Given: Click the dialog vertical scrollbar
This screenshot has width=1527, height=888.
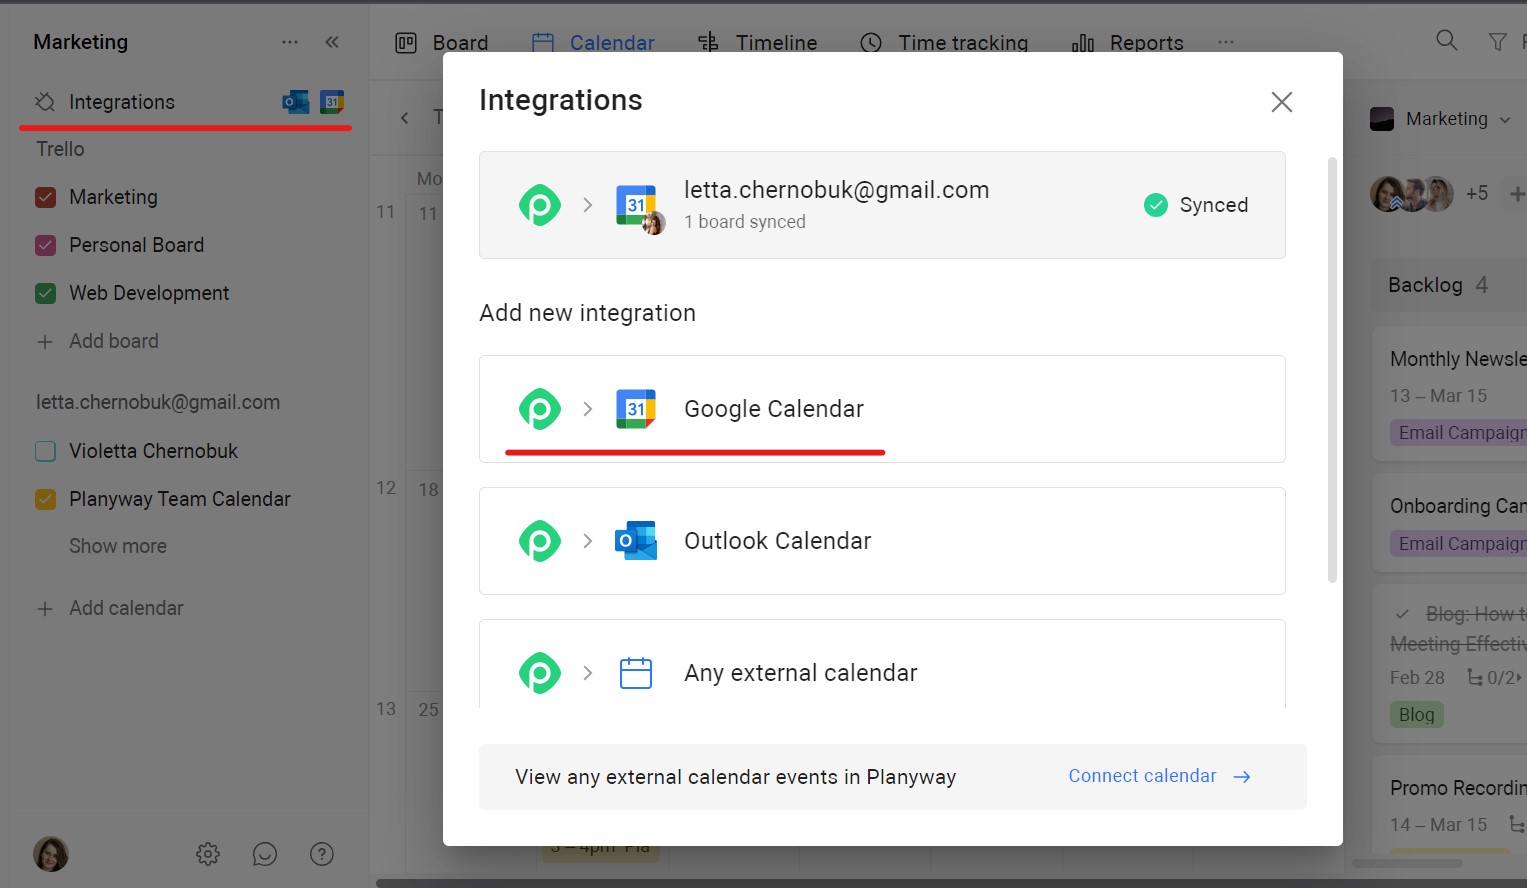Looking at the screenshot, I should tap(1332, 370).
